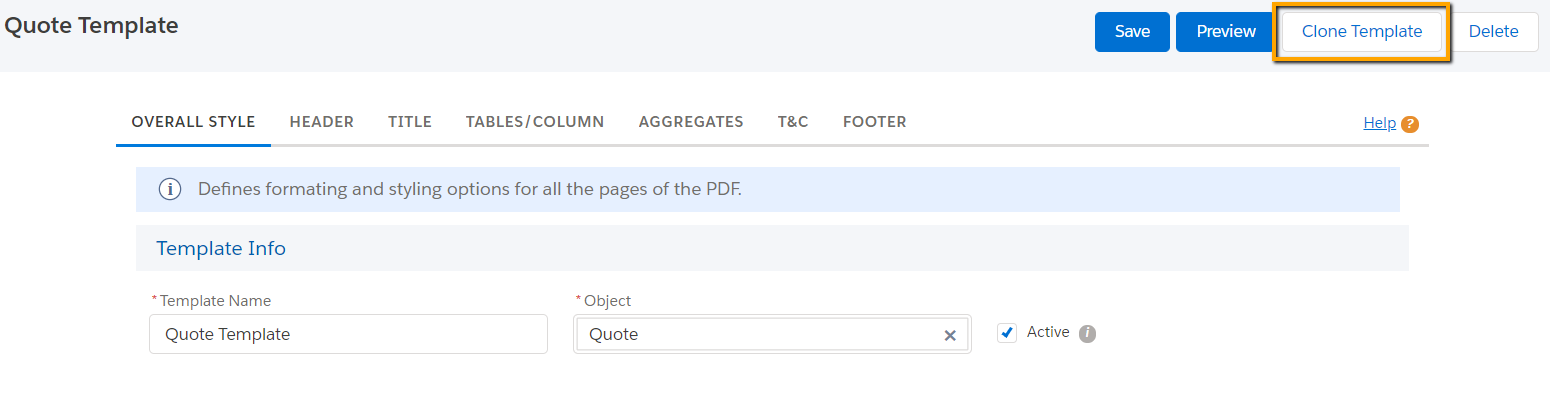Click Clone Template button

click(x=1362, y=32)
